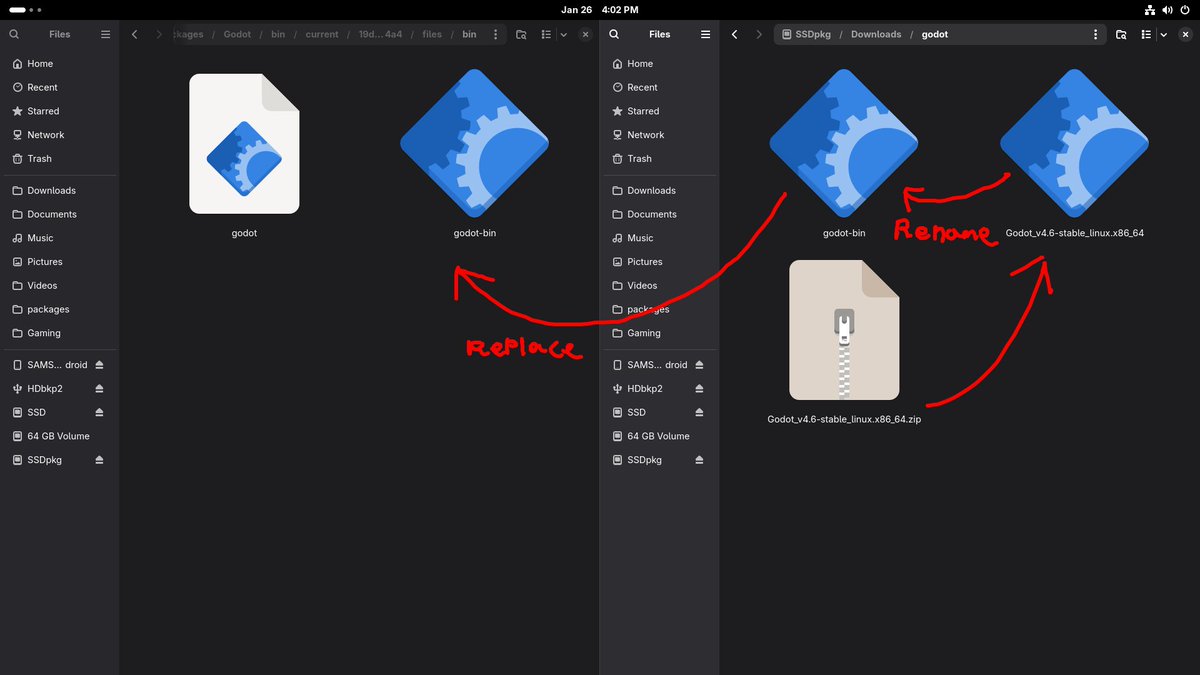Click search folder icon in left Files window

coord(522,34)
